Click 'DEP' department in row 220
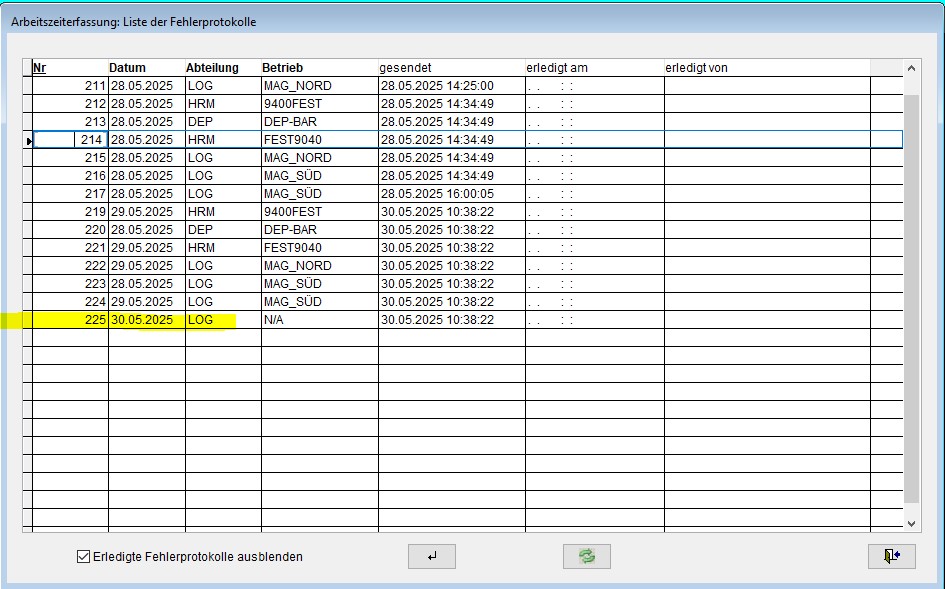This screenshot has height=589, width=945. [200, 230]
